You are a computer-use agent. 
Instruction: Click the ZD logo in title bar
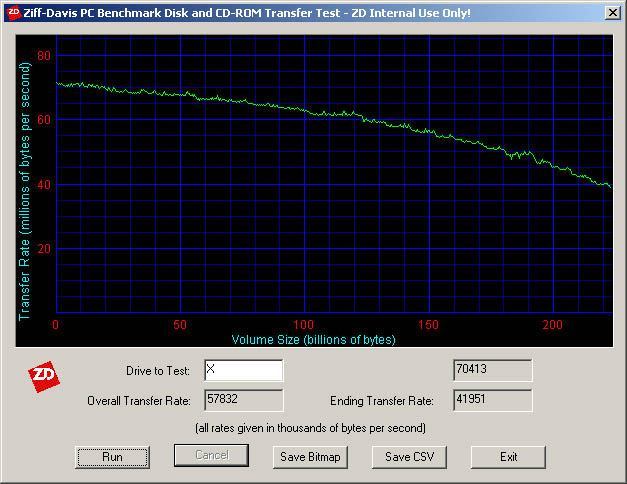(14, 13)
